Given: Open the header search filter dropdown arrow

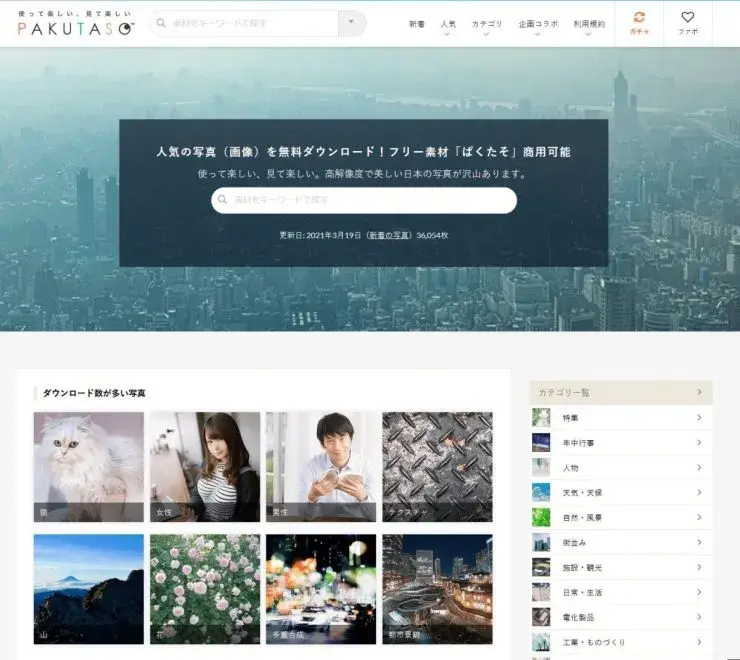Looking at the screenshot, I should [352, 23].
